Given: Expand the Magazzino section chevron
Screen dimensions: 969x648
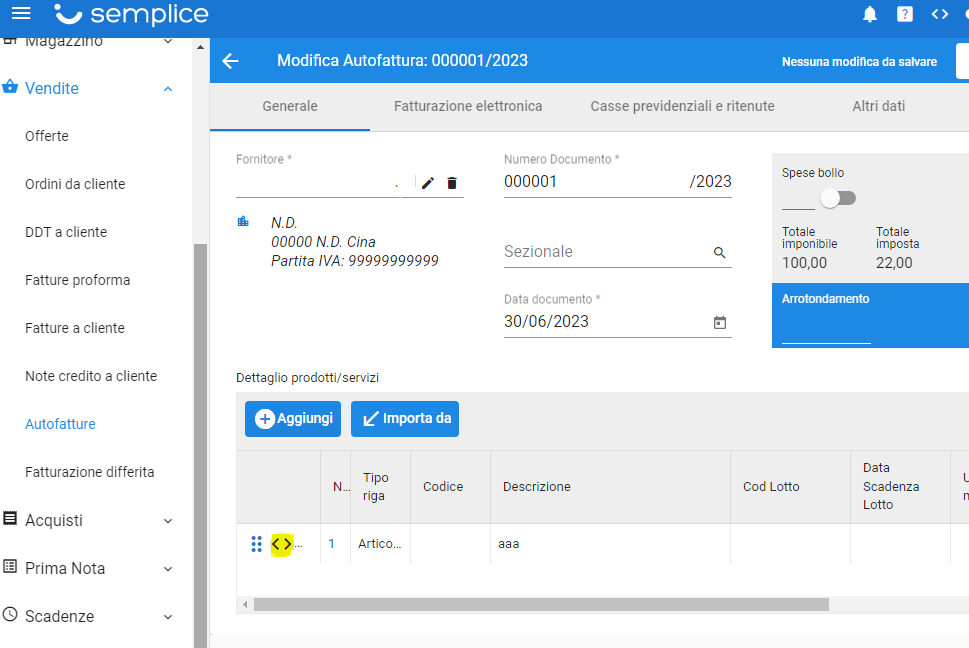Looking at the screenshot, I should (168, 42).
